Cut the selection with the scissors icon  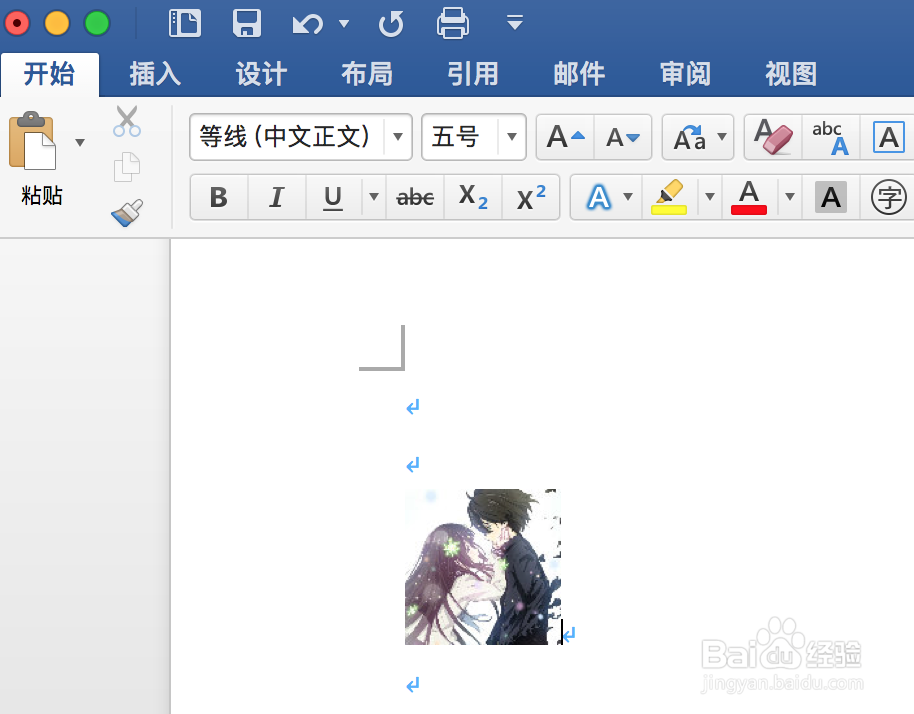point(127,120)
